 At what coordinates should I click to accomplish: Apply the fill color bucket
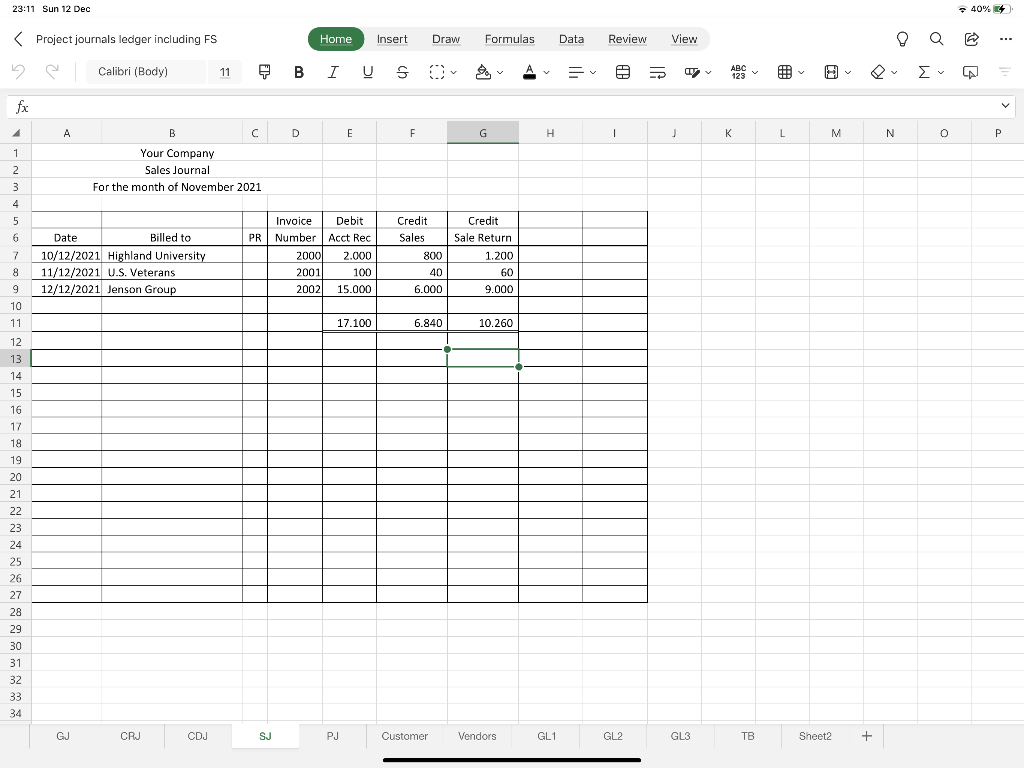click(483, 72)
